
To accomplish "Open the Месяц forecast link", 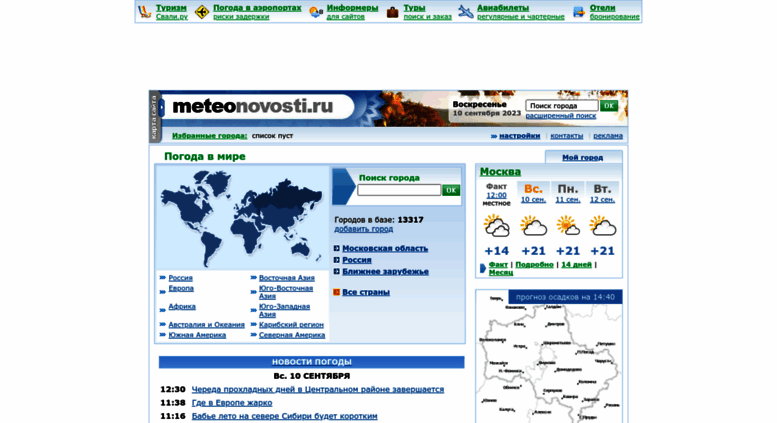I will click(501, 272).
